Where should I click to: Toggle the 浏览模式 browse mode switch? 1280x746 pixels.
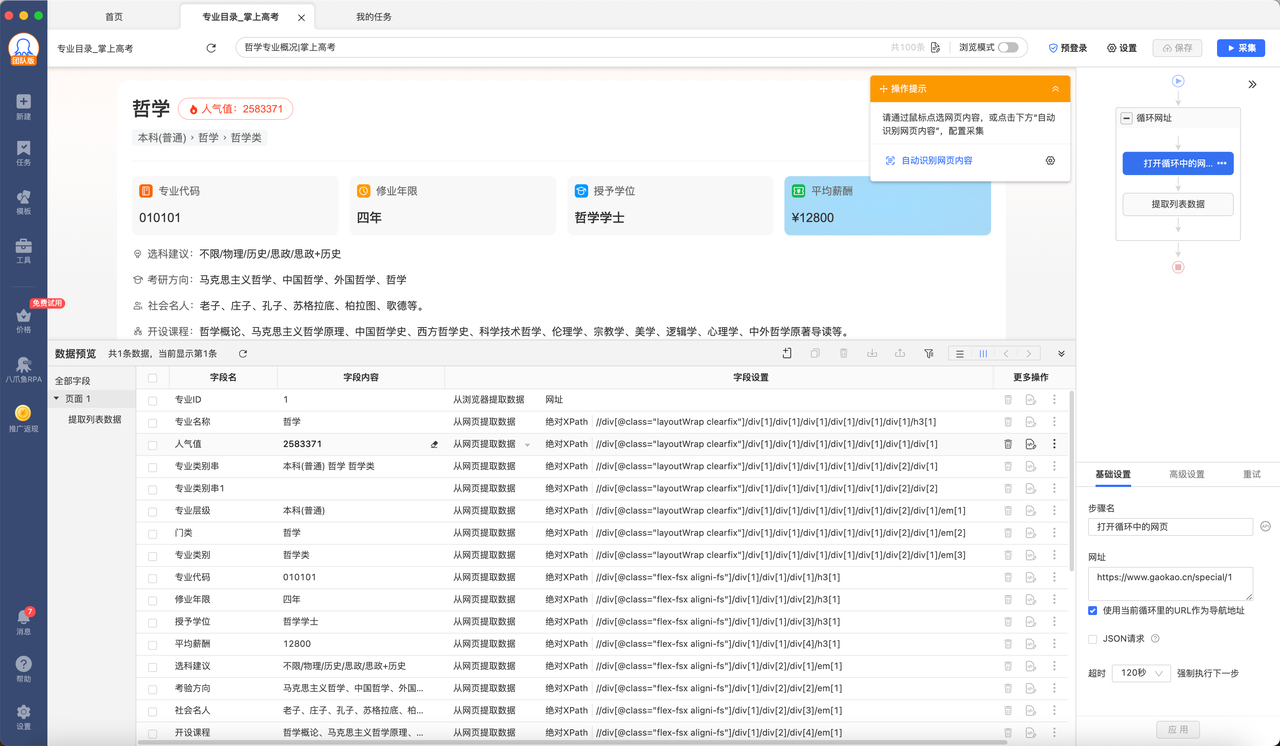pyautogui.click(x=1008, y=47)
